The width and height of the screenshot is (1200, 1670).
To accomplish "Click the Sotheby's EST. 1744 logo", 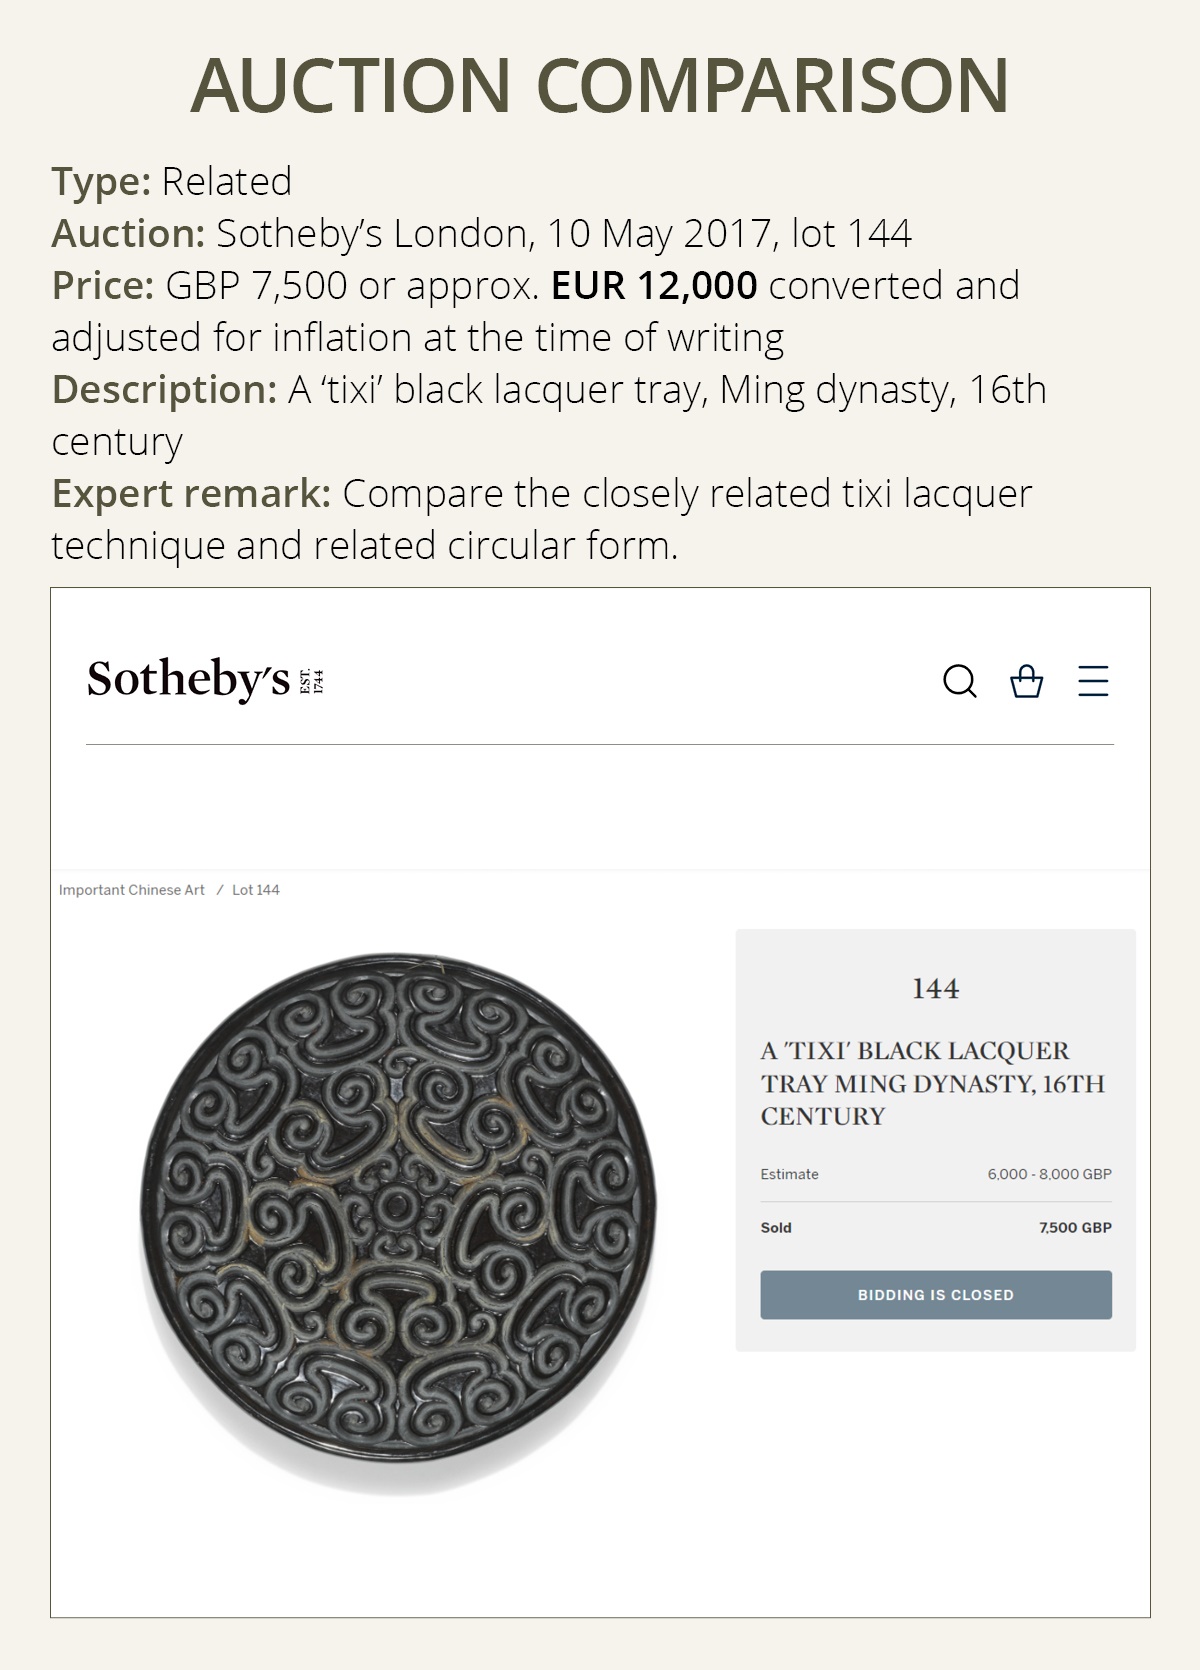I will point(200,680).
